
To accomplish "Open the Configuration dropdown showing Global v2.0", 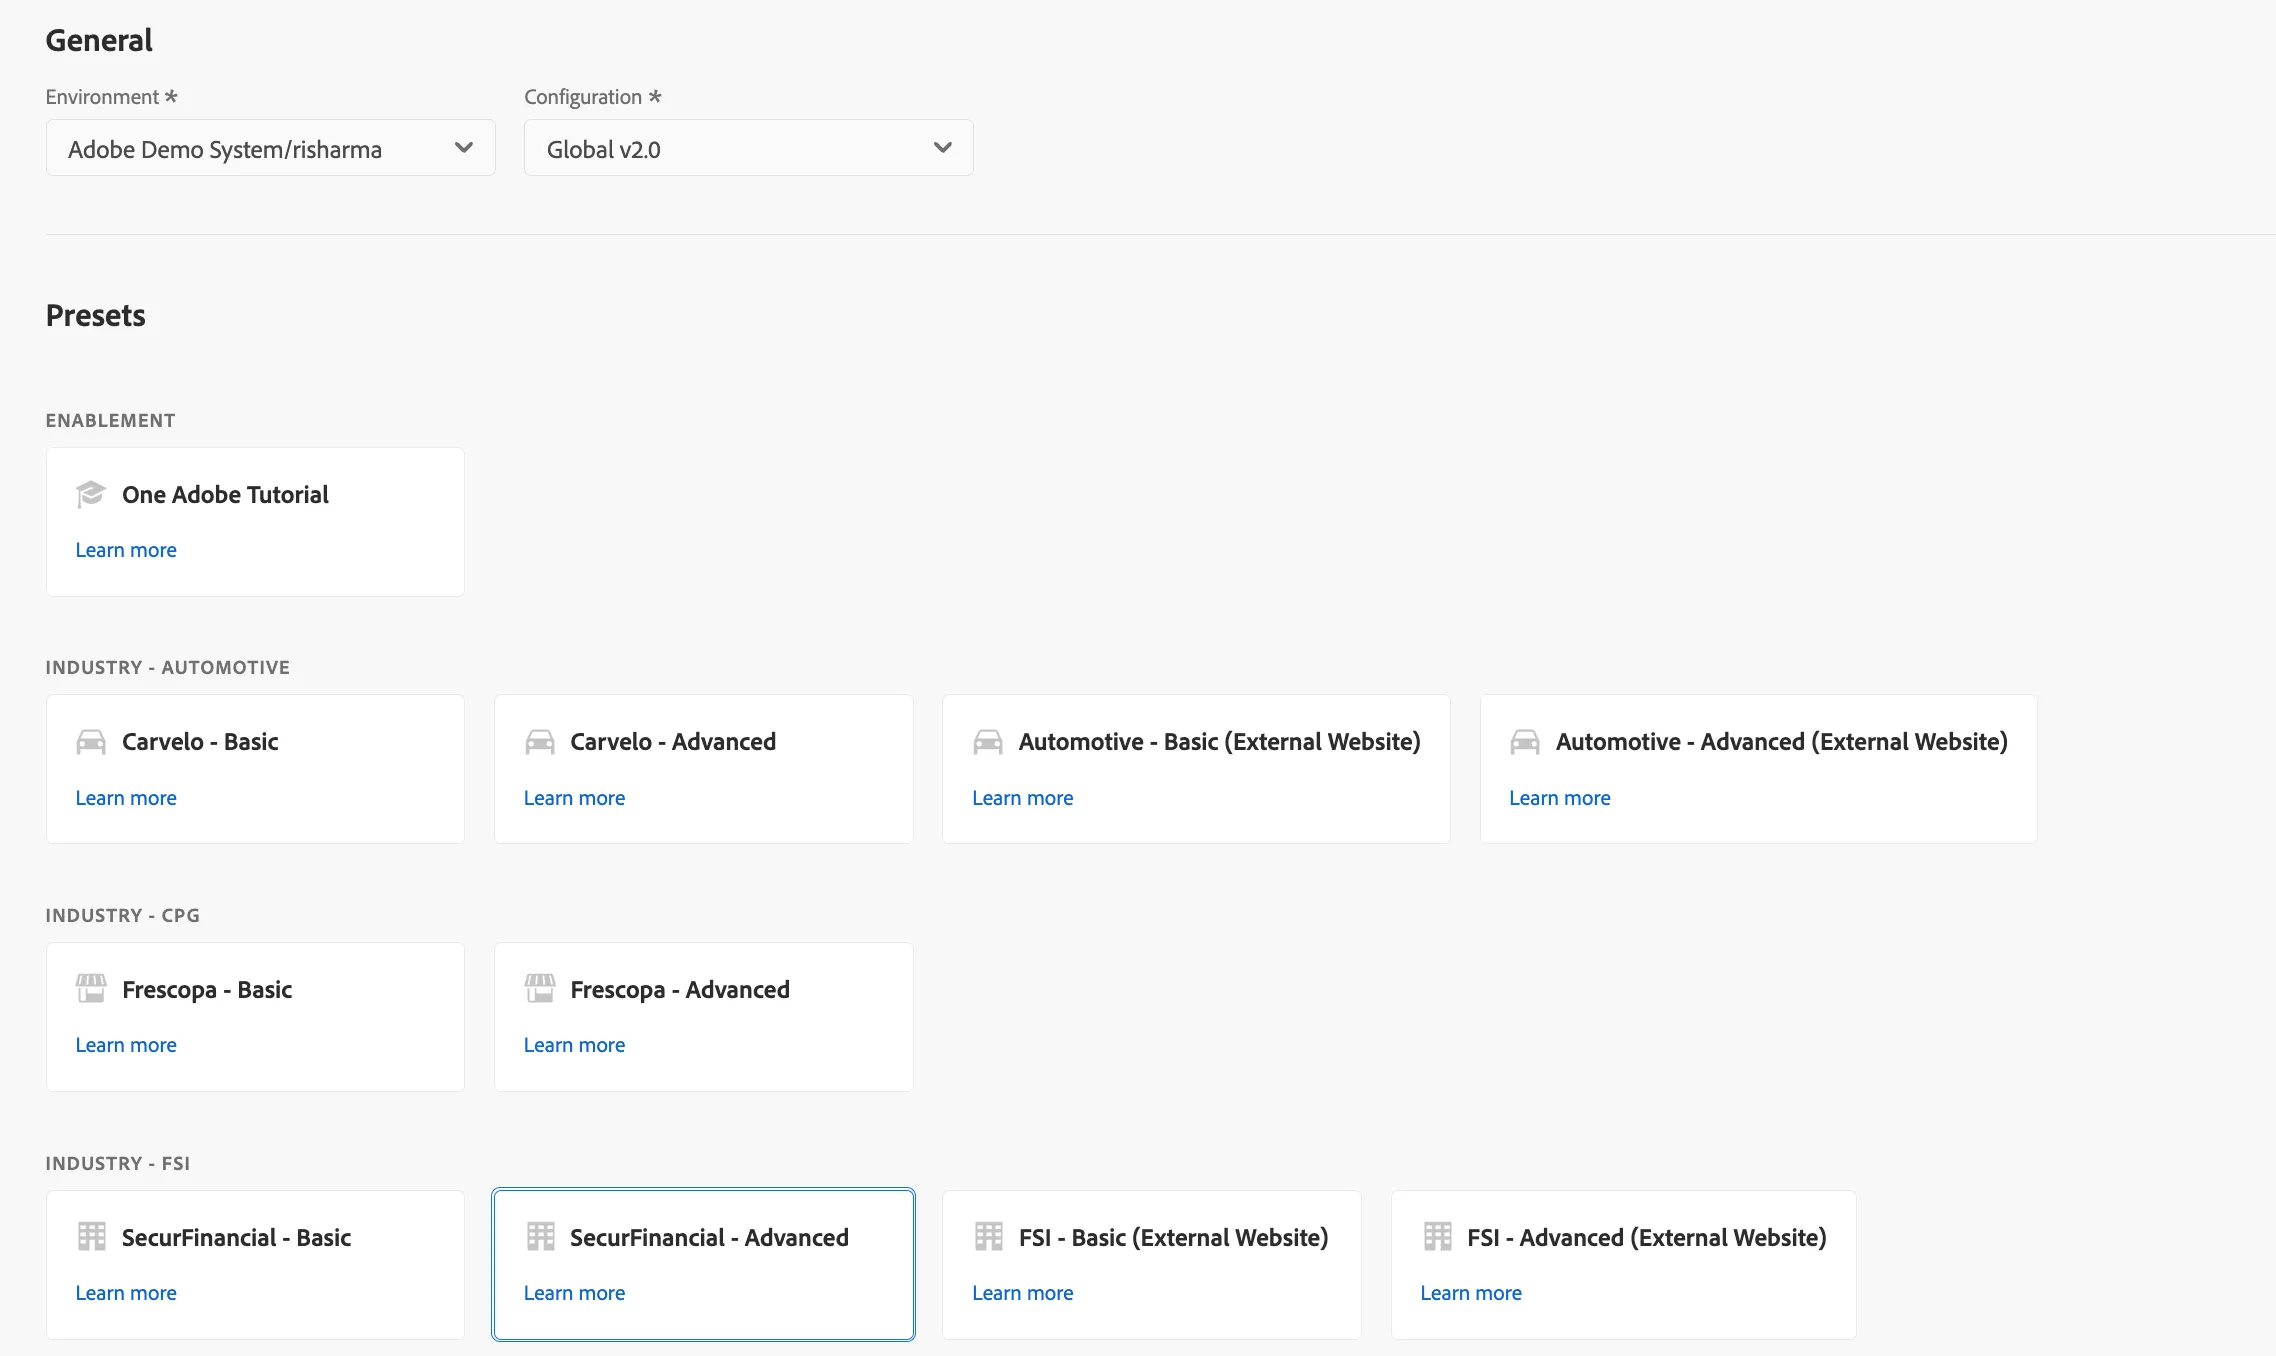I will click(749, 148).
